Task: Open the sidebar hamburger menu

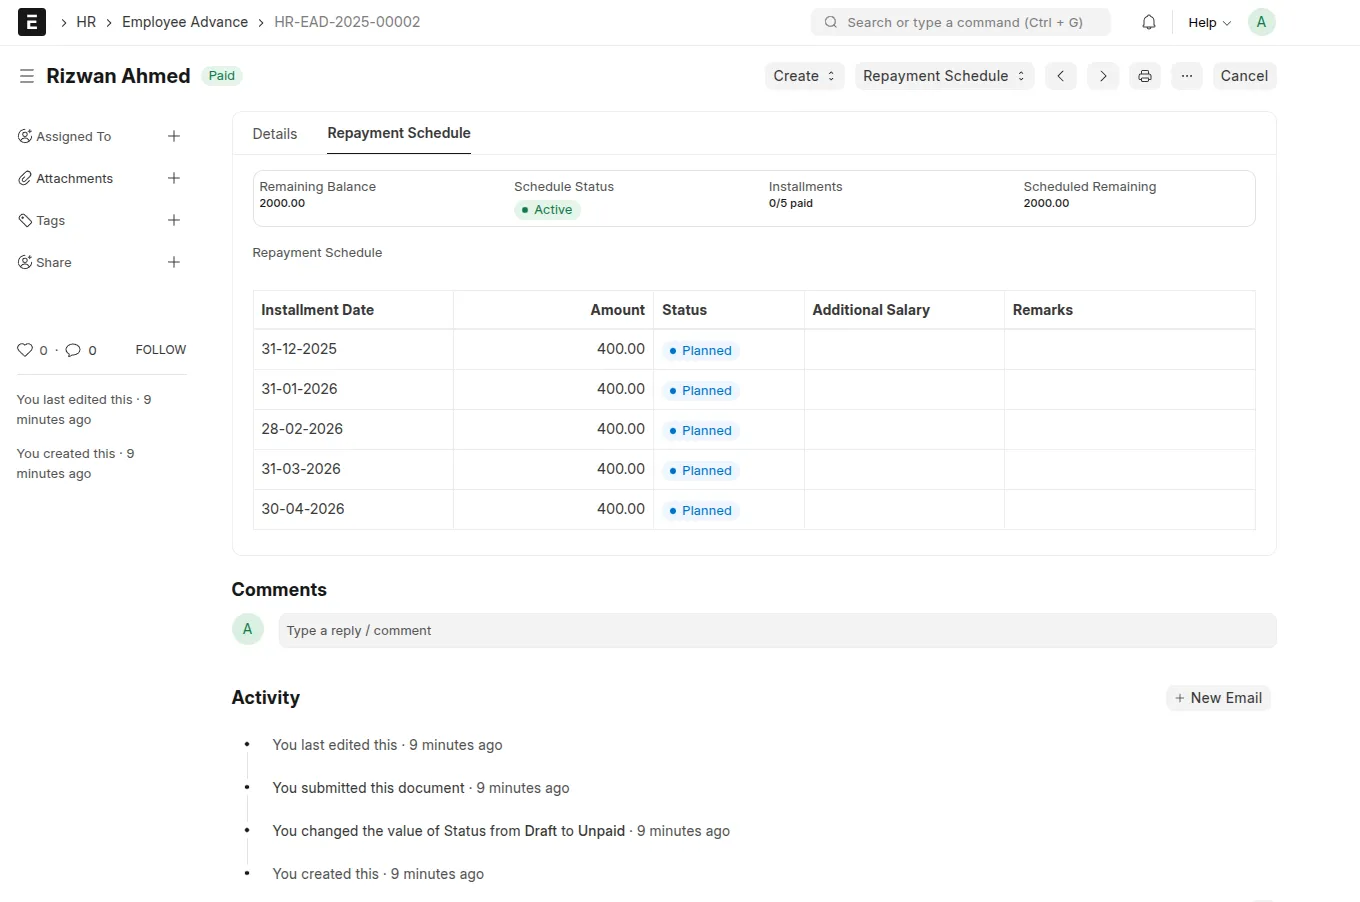Action: [27, 75]
